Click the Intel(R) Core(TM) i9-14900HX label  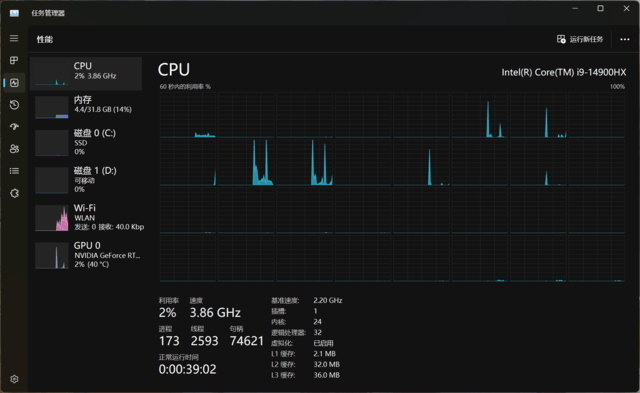coord(564,72)
